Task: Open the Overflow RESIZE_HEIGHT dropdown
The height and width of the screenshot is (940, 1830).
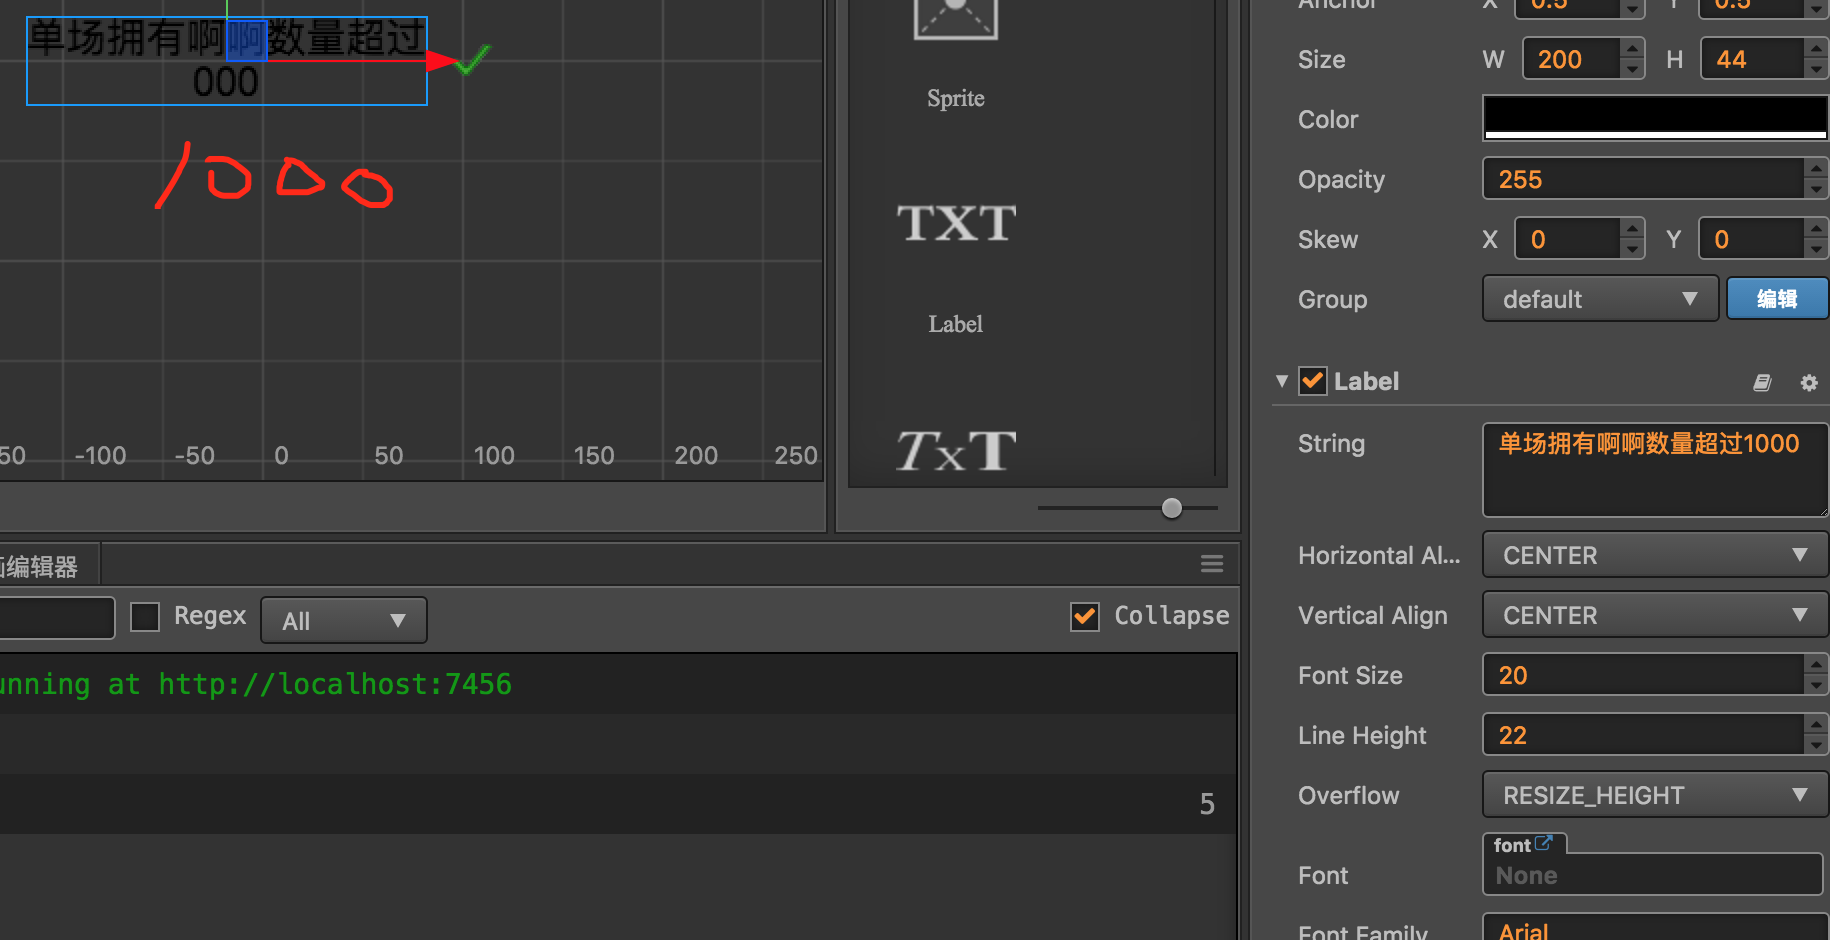Action: 1655,795
